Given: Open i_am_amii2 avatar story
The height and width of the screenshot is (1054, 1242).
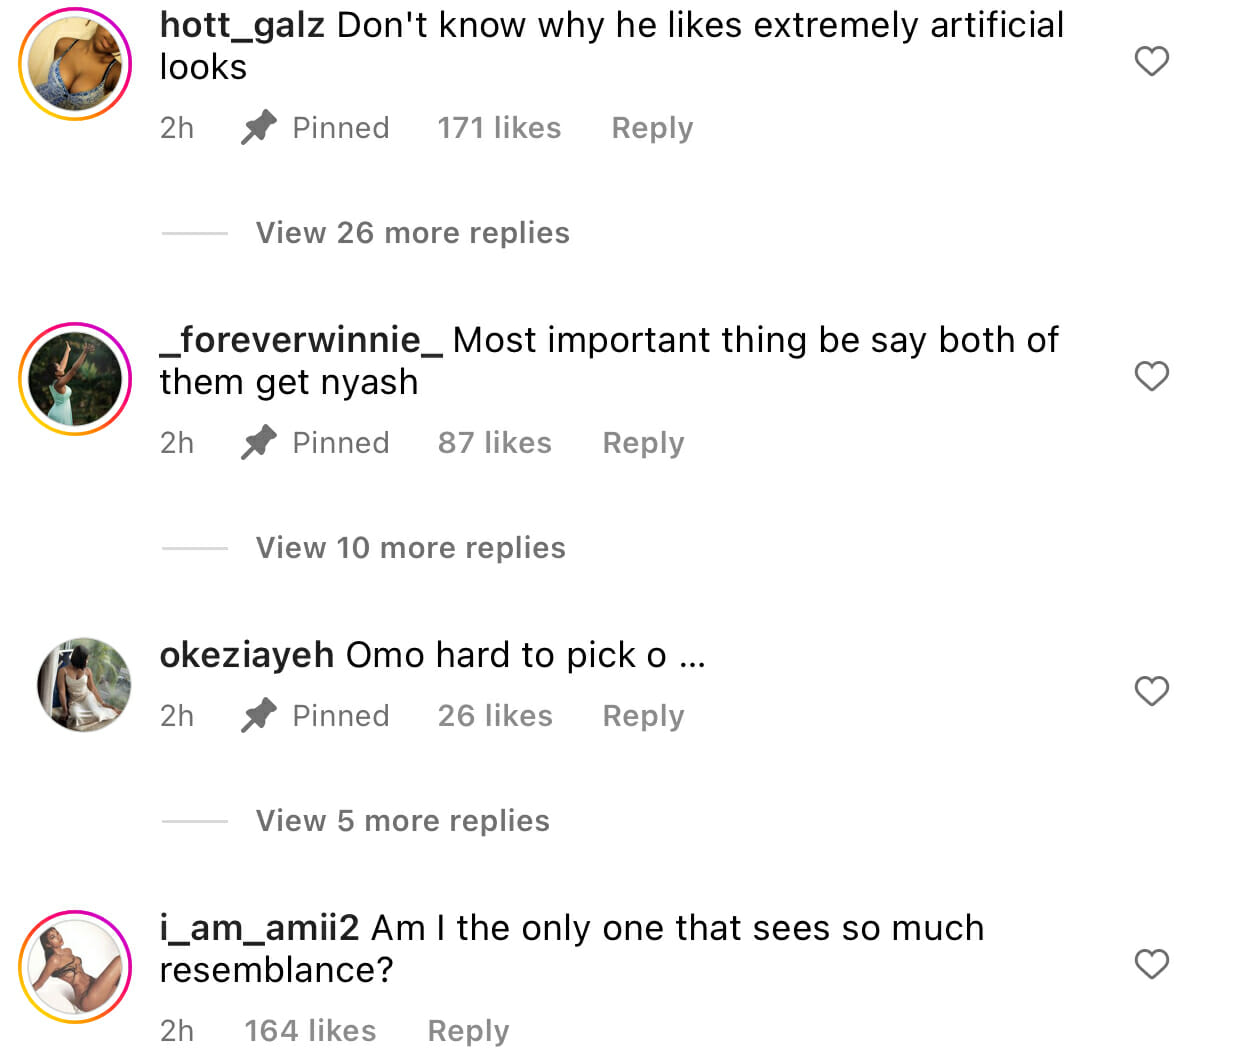Looking at the screenshot, I should click(76, 967).
